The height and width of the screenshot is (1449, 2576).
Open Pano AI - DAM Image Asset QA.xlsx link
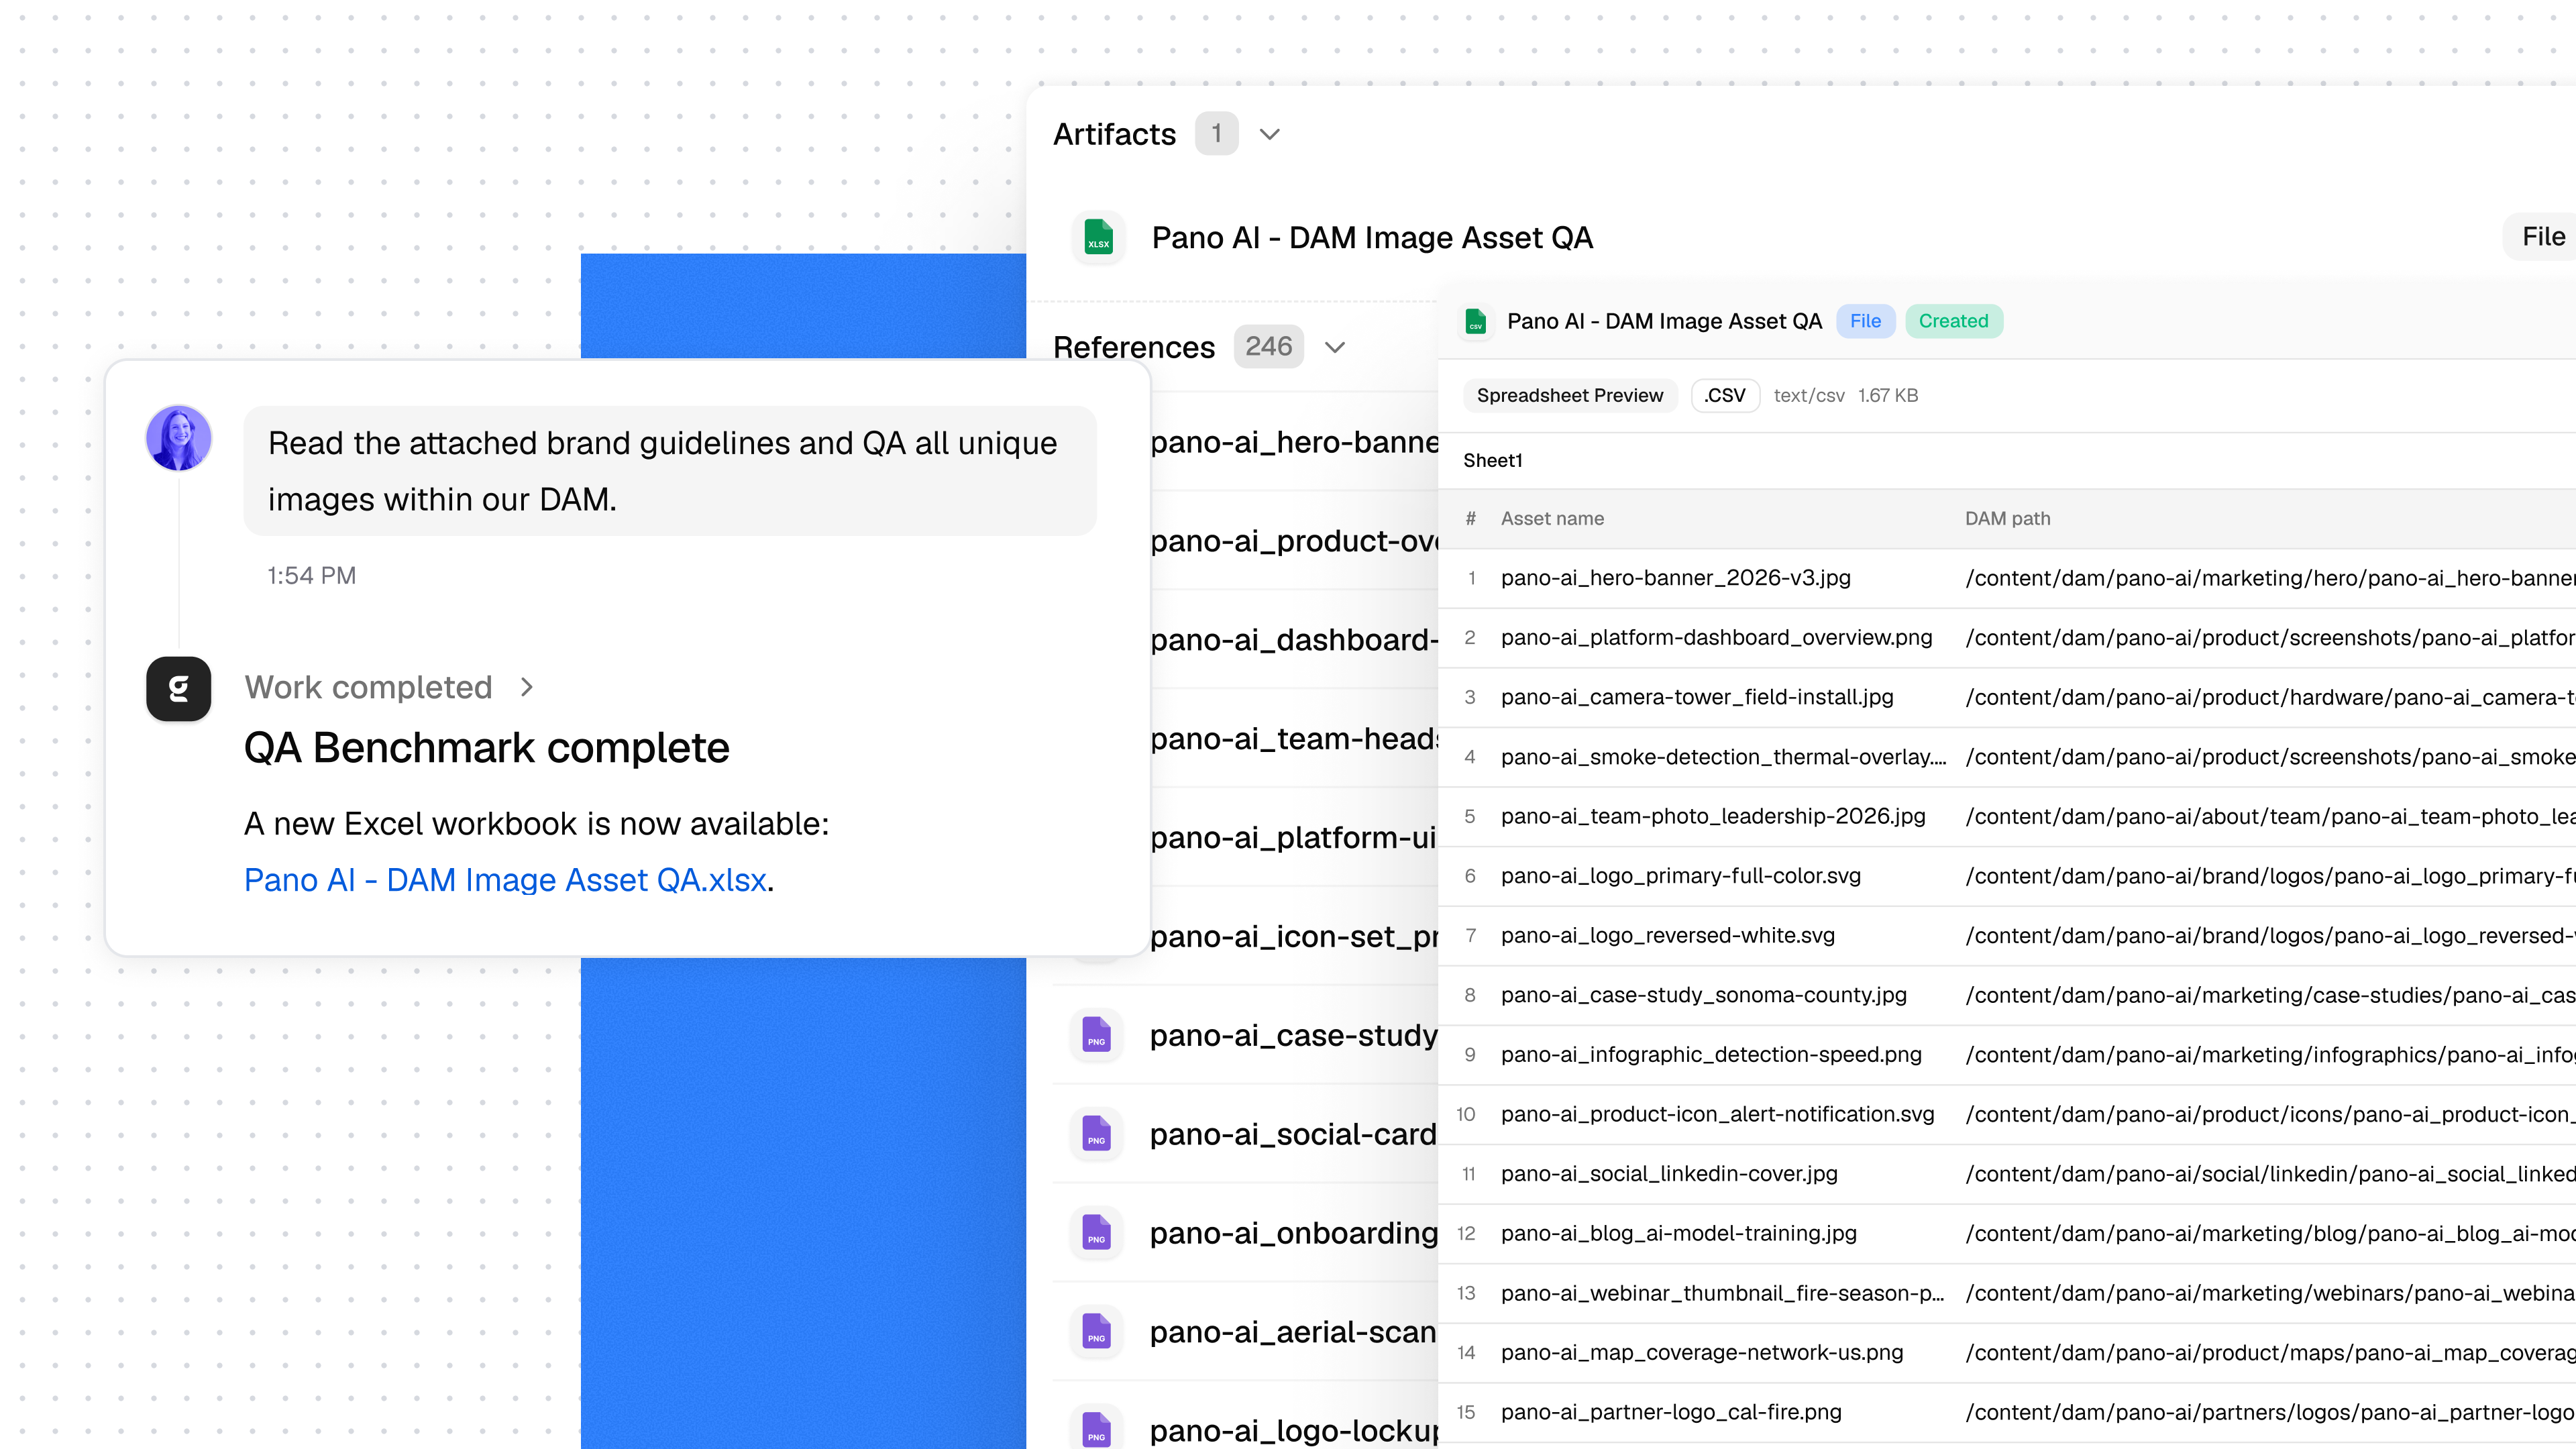coord(505,879)
